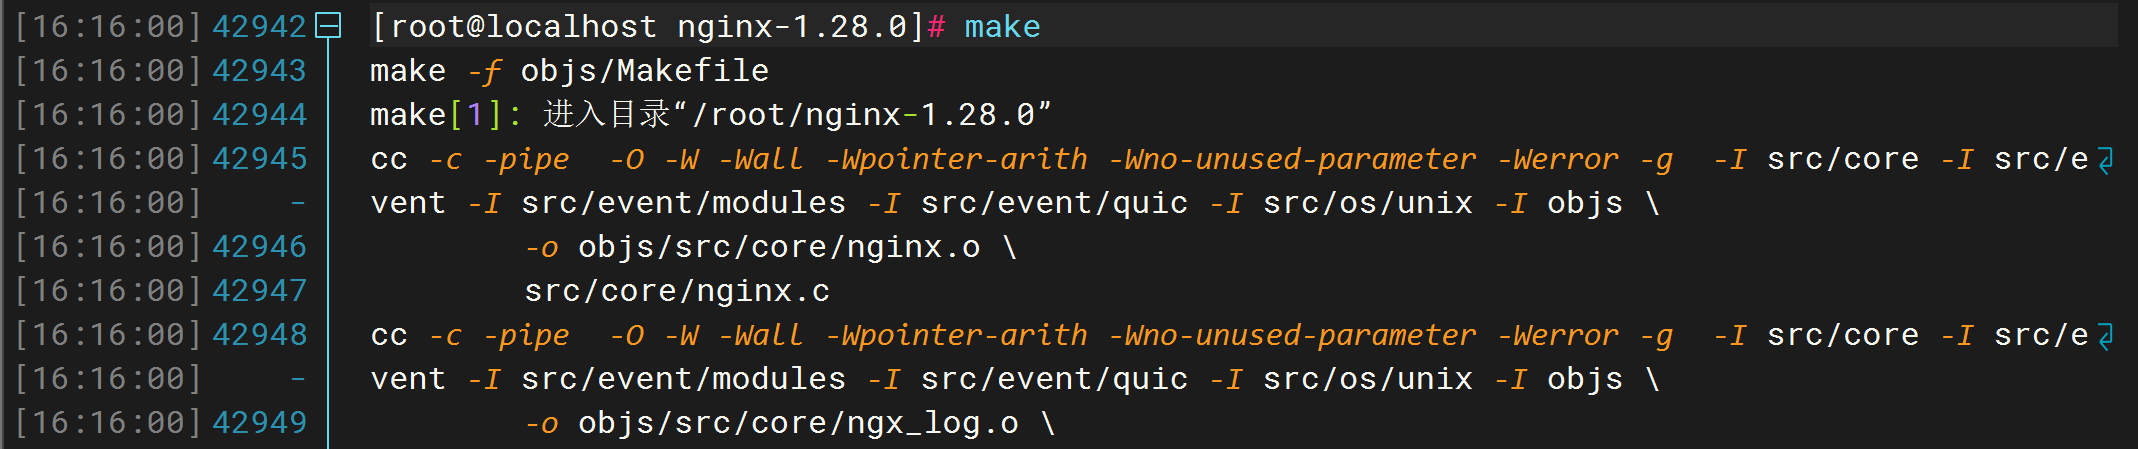
Task: Click 'src/core/nginx.c' source file text
Action: click(x=677, y=291)
